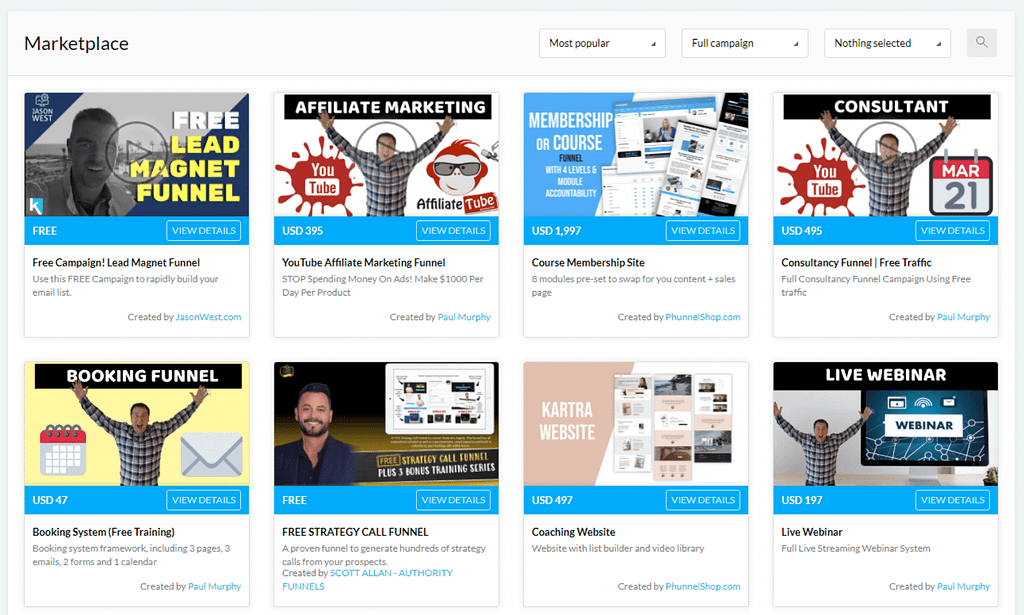
Task: Click the 'USD 1,997' price label
Action: pyautogui.click(x=556, y=230)
